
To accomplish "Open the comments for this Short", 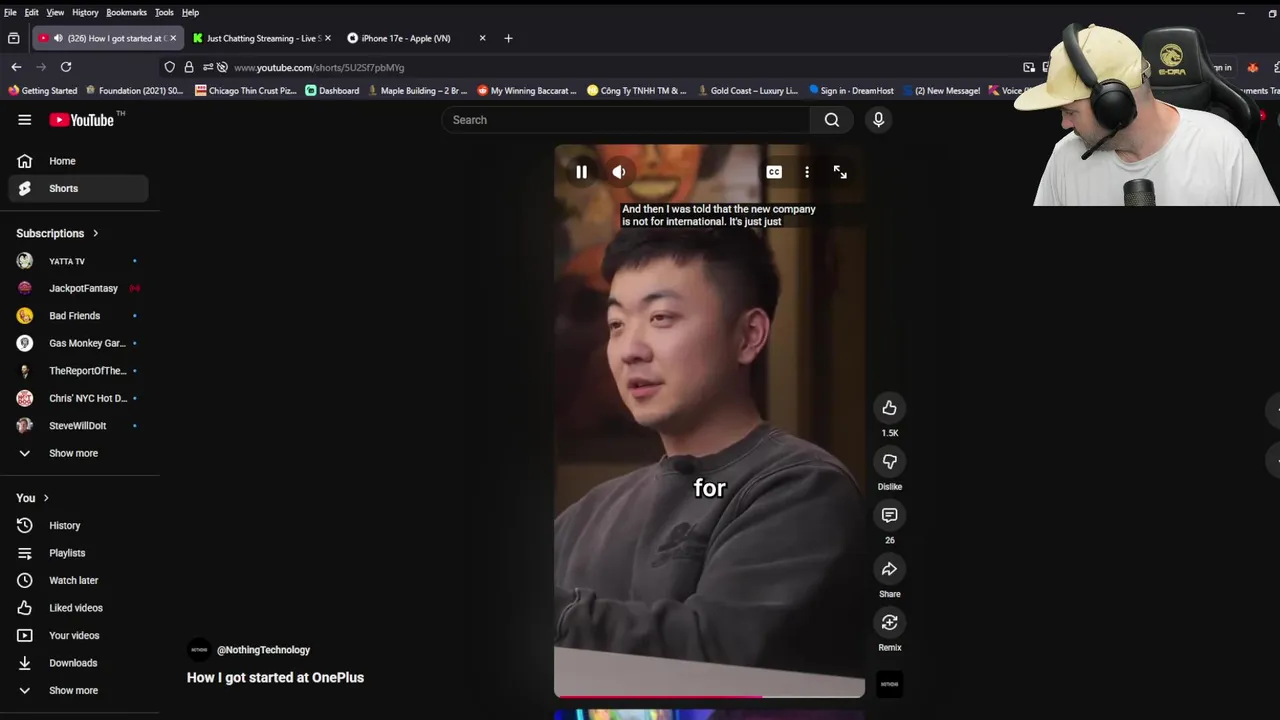I will (889, 515).
